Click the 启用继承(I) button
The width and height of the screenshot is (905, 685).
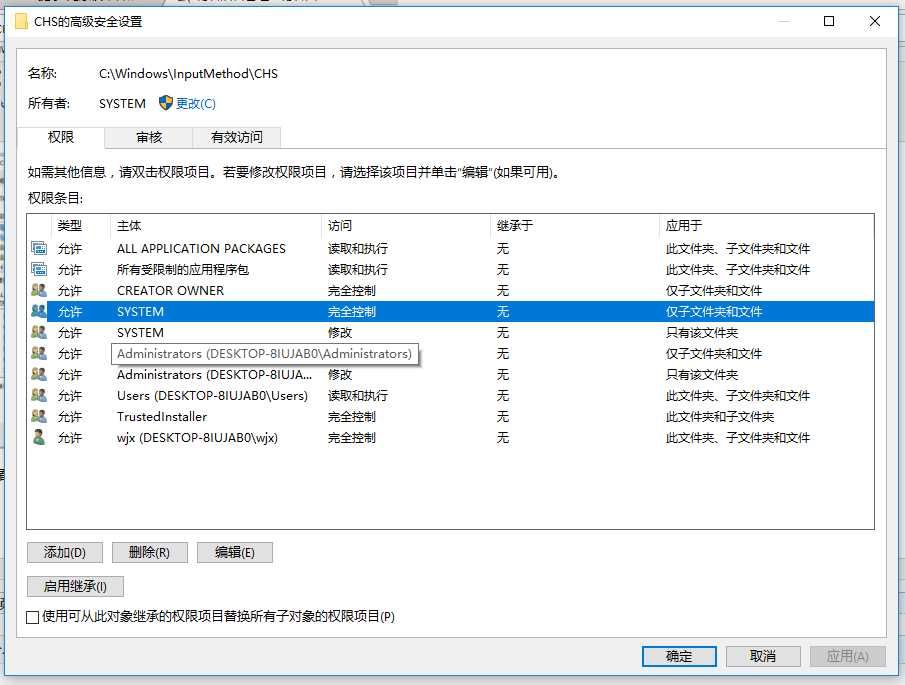pyautogui.click(x=75, y=586)
